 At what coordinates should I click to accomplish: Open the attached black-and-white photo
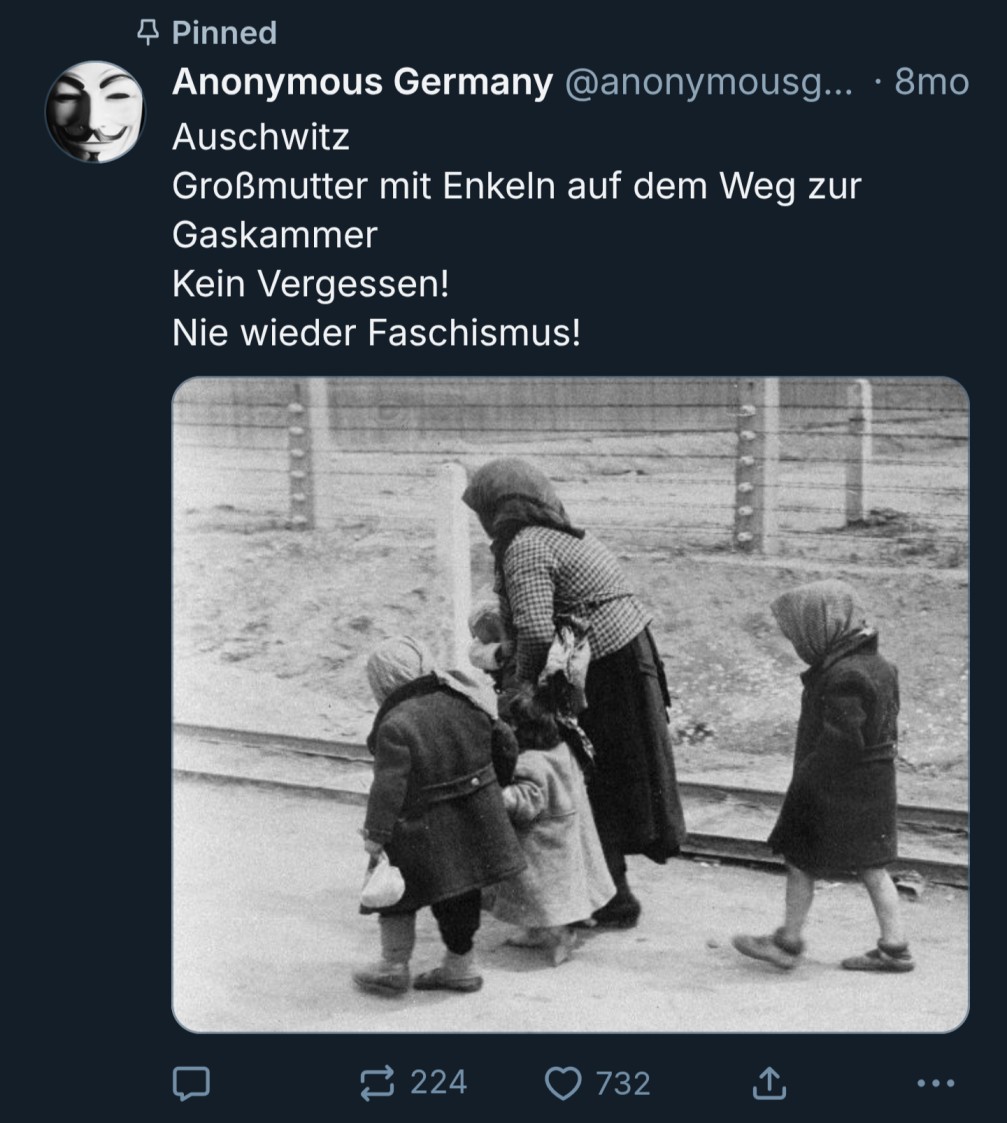(x=570, y=705)
